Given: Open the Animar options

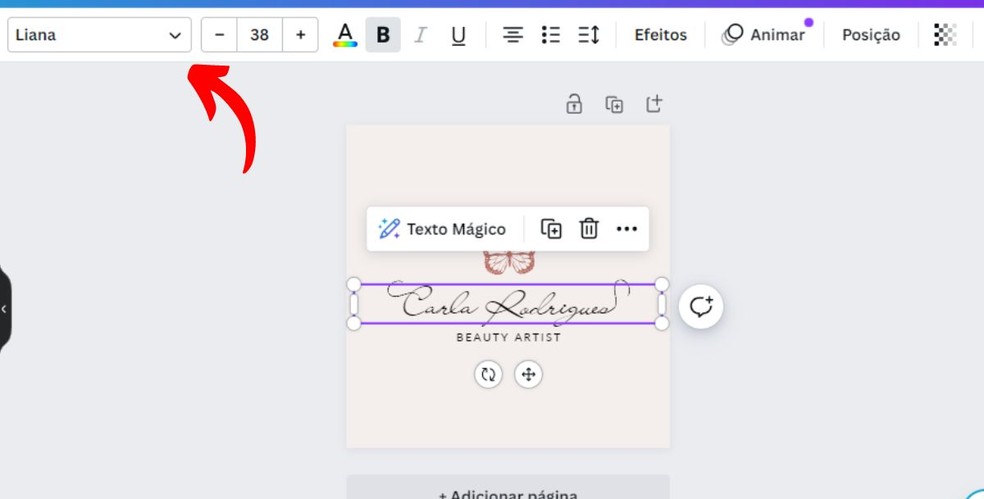Looking at the screenshot, I should (764, 35).
